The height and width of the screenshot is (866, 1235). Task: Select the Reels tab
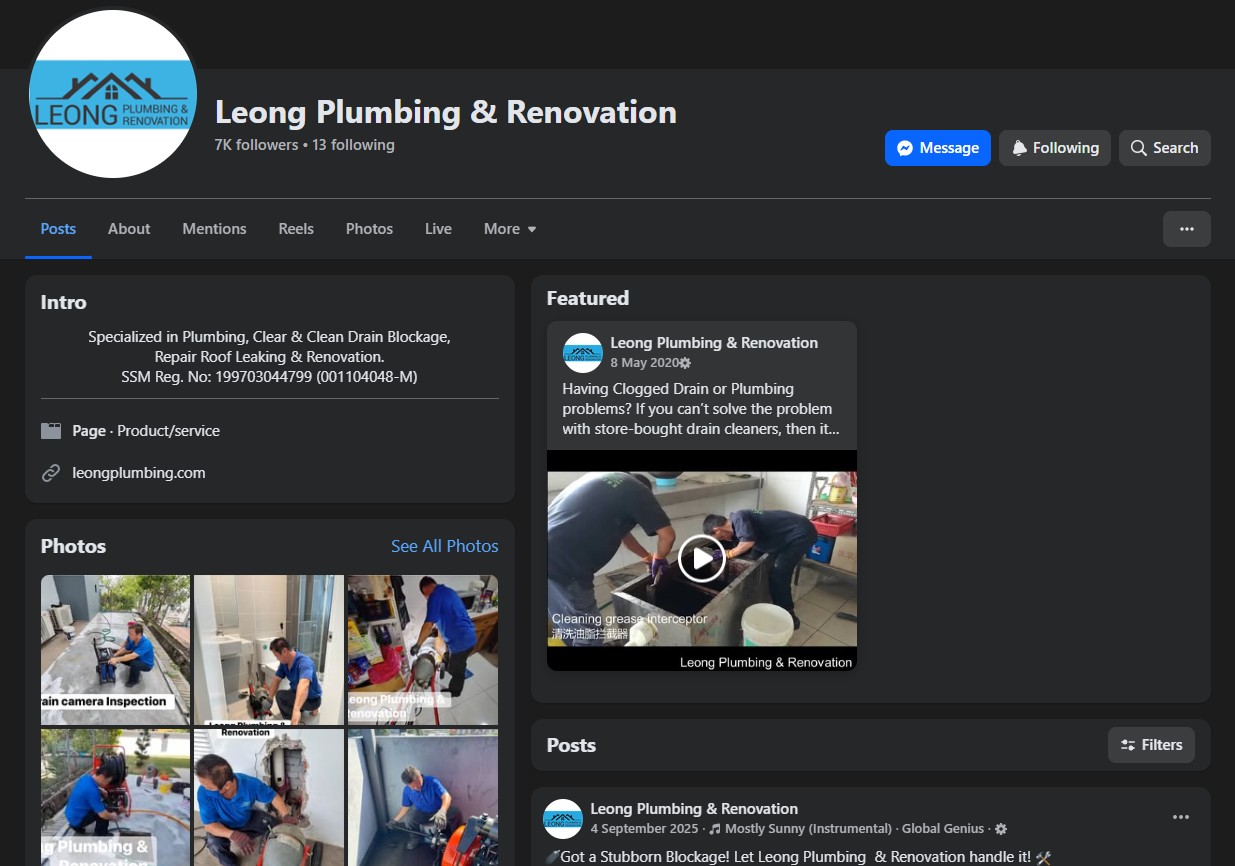click(x=295, y=229)
